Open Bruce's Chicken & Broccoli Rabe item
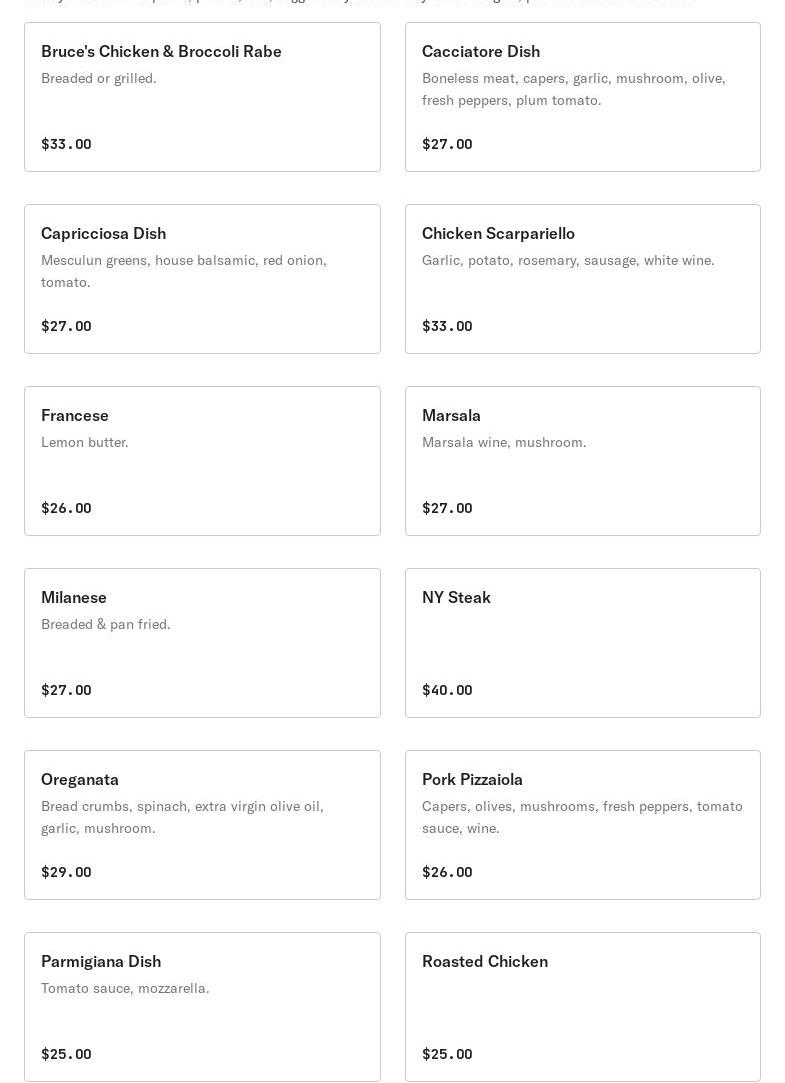The image size is (785, 1083). 202,97
